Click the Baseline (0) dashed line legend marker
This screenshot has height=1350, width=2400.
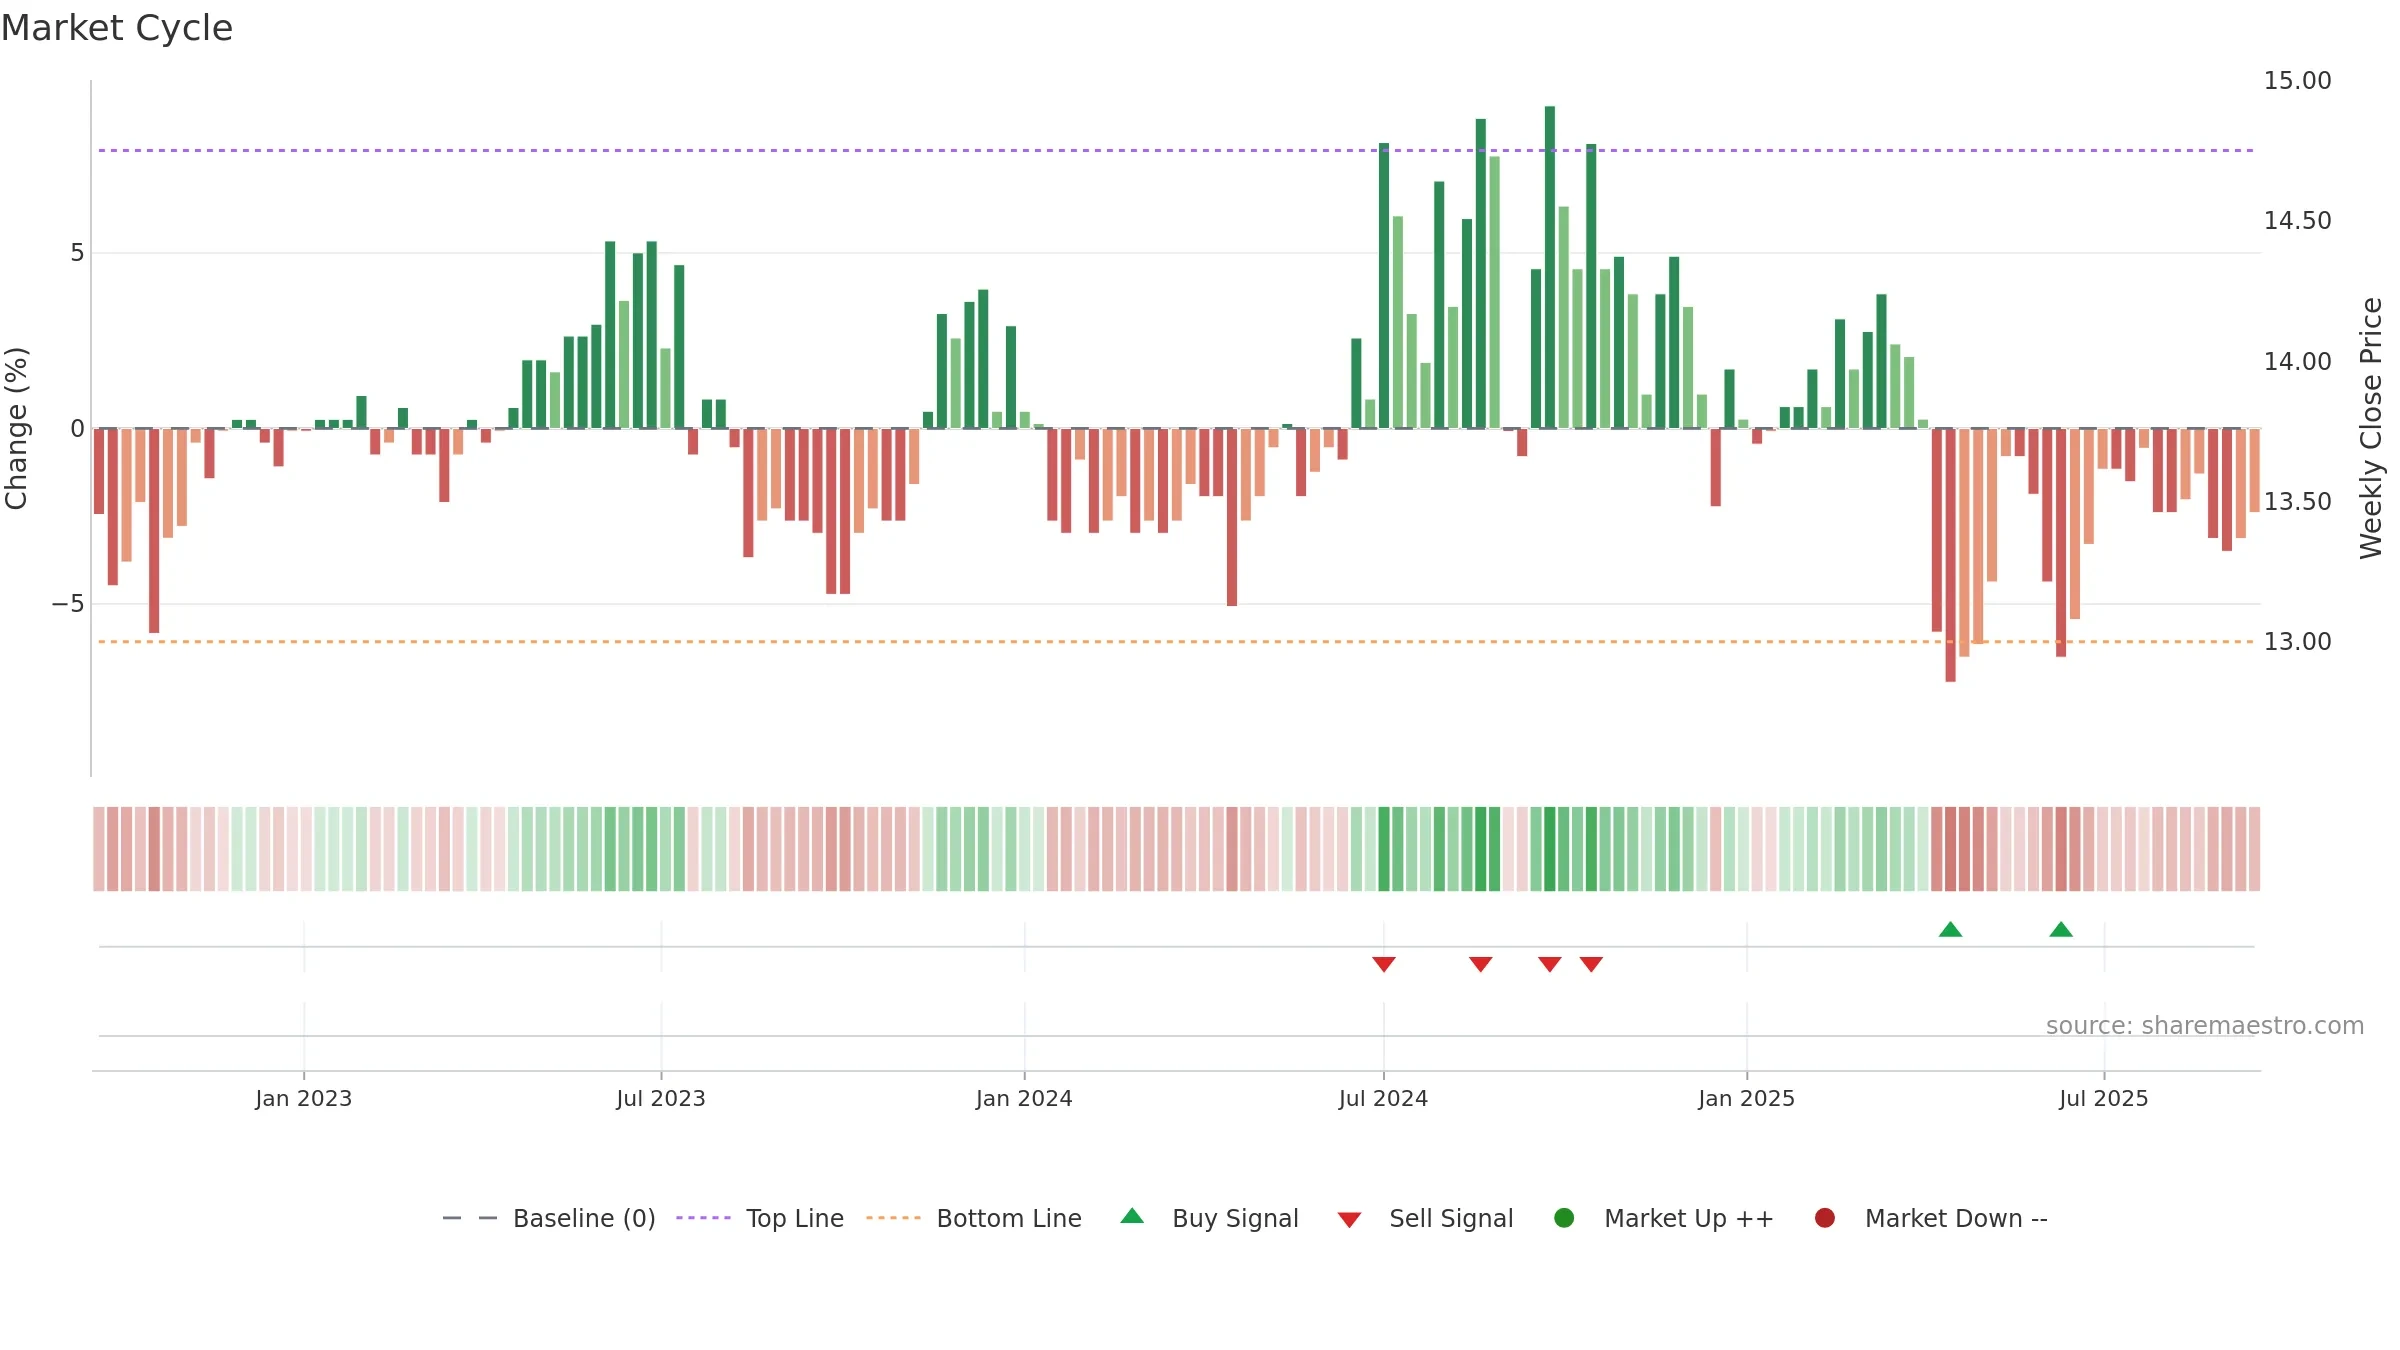coord(470,1218)
